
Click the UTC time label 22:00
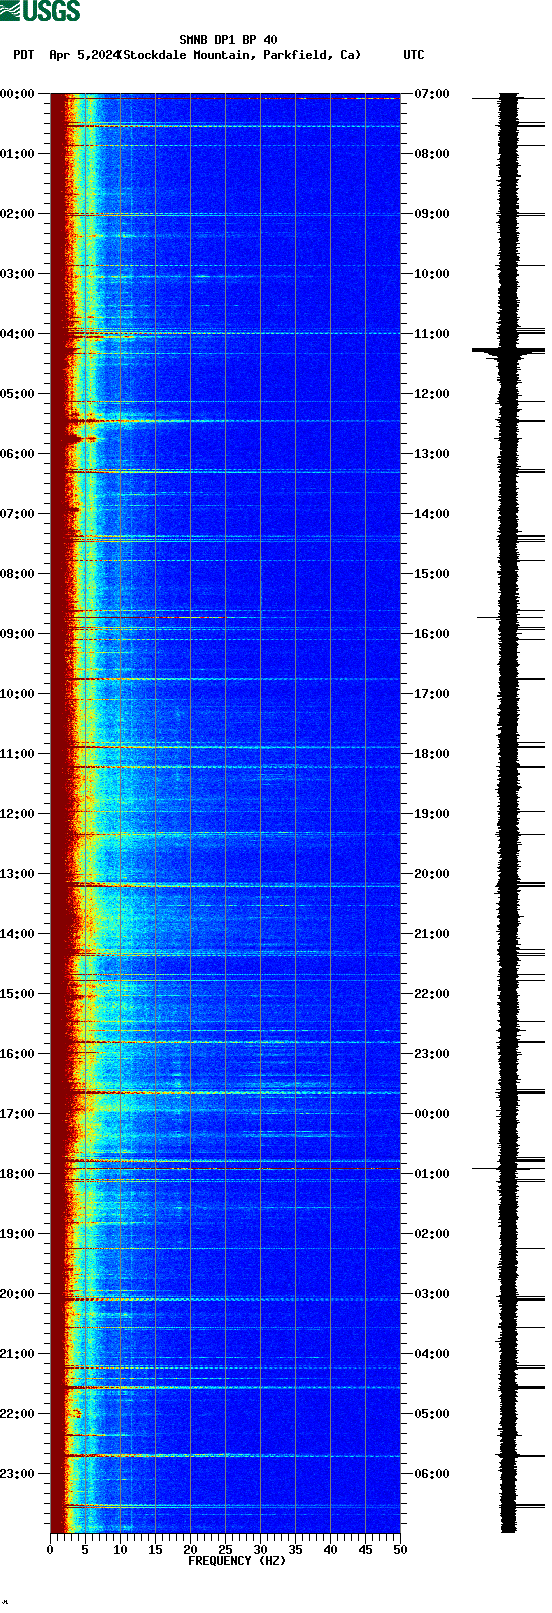point(432,994)
